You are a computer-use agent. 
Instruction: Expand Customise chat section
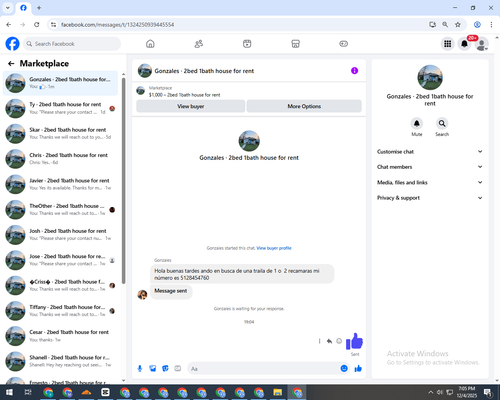430,152
